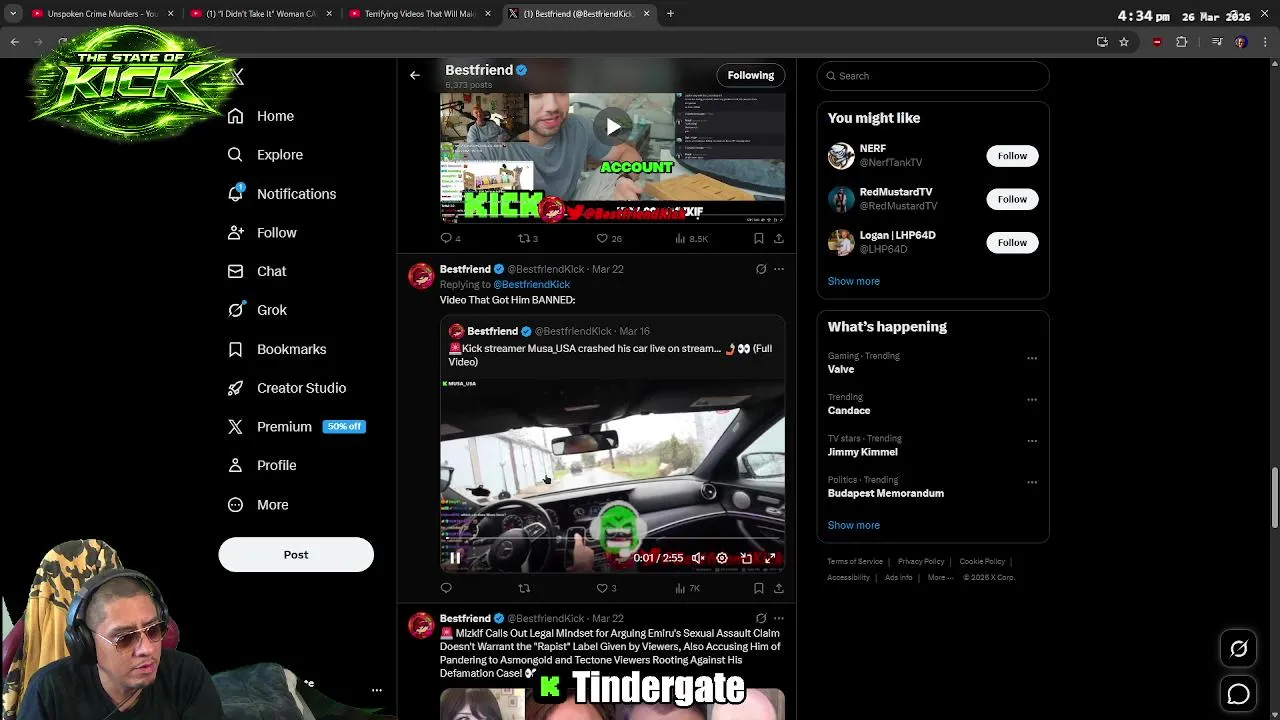1280x720 pixels.
Task: Share the Video That Got Him BANNED post
Action: [779, 588]
